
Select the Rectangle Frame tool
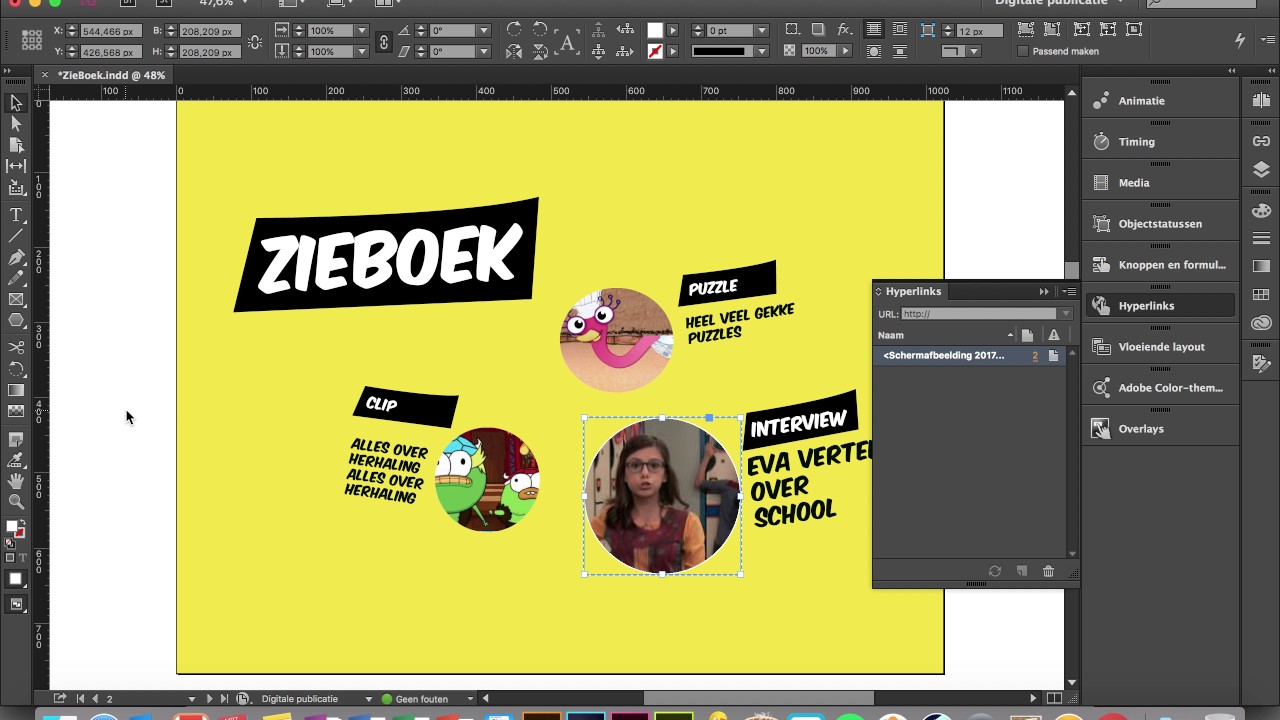coord(16,300)
